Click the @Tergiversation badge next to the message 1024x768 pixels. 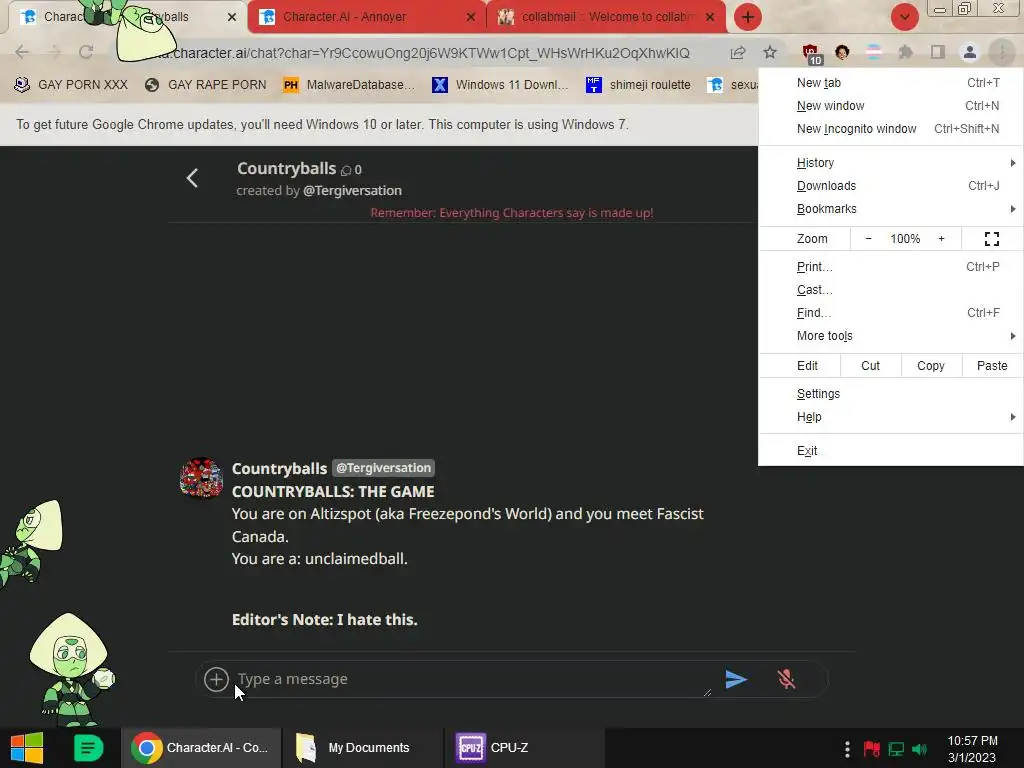coord(383,468)
